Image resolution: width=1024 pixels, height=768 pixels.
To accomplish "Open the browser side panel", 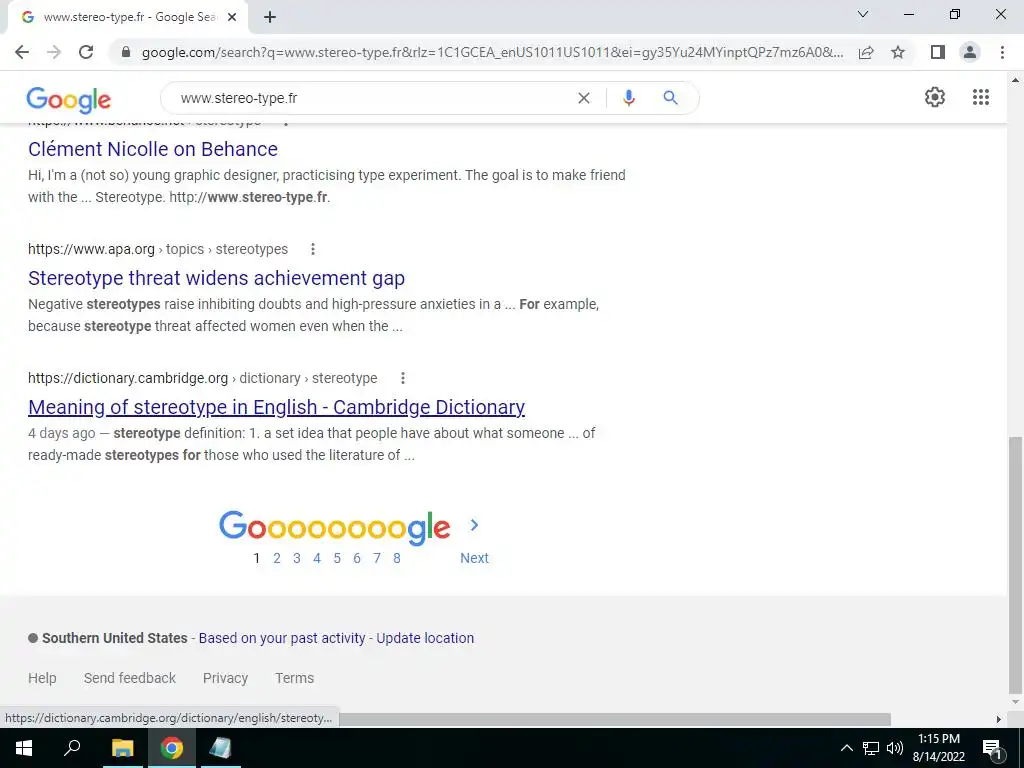I will [x=938, y=52].
